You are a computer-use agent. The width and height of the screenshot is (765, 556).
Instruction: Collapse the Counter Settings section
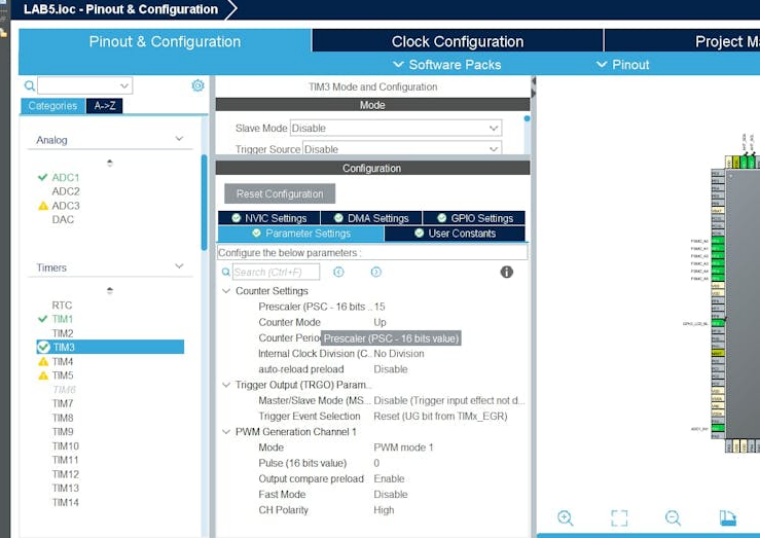(226, 291)
